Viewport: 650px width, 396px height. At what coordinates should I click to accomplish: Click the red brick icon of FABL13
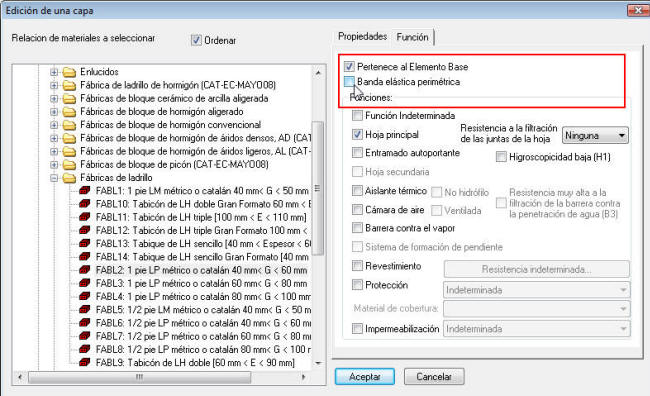point(85,243)
